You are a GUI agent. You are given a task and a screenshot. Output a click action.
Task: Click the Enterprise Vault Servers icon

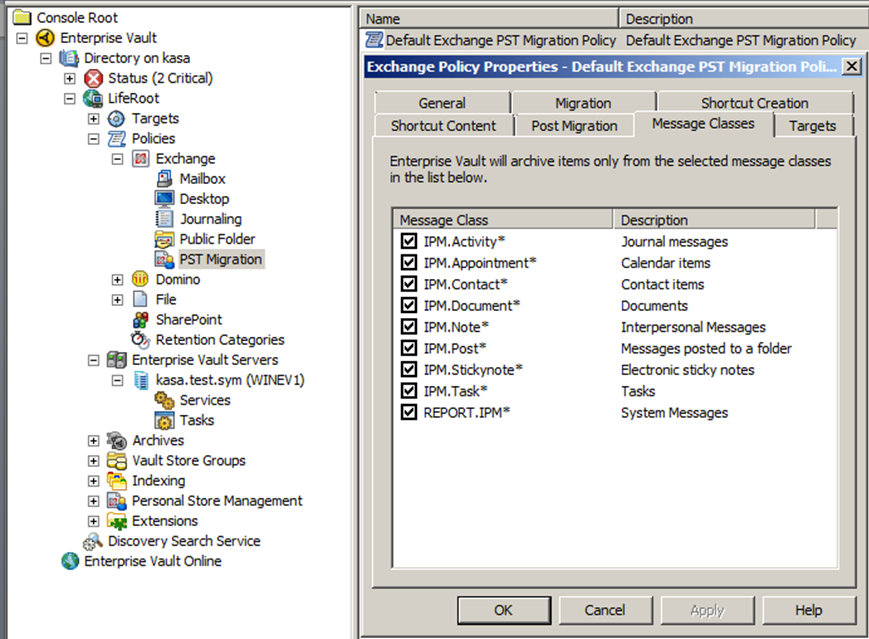coord(116,360)
